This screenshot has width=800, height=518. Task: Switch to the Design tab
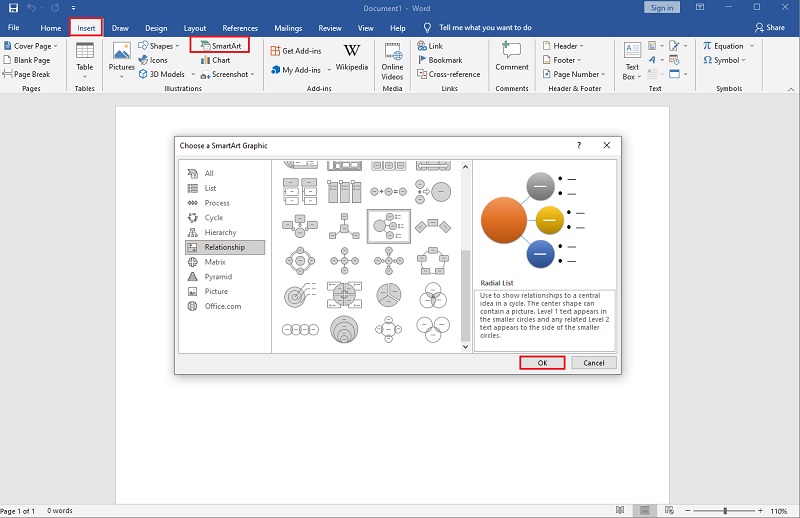point(156,28)
